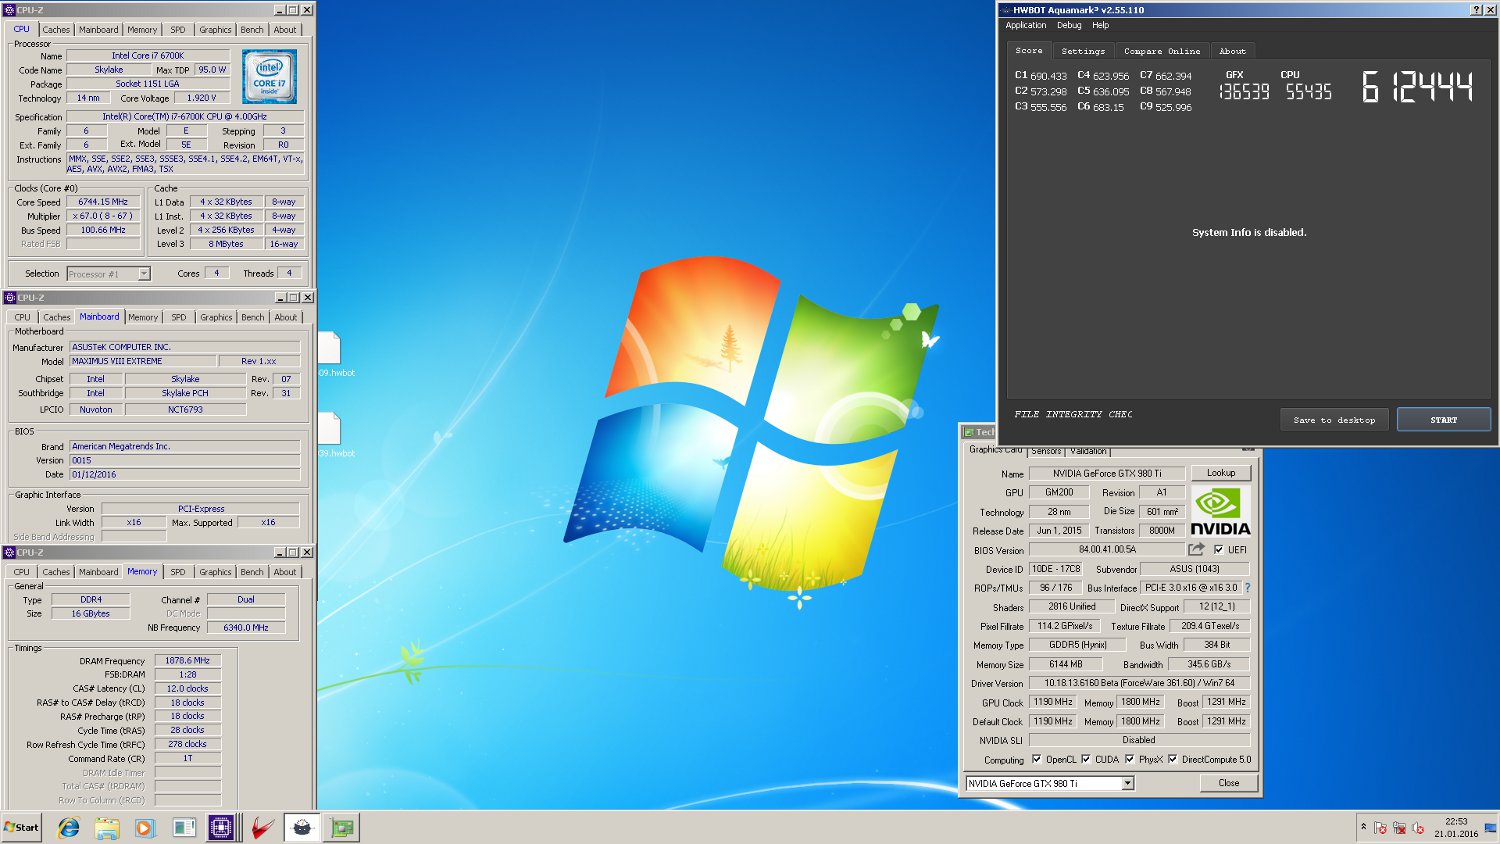The width and height of the screenshot is (1500, 844).
Task: Open the GPU-Z graphics card taskbar icon
Action: coord(342,827)
